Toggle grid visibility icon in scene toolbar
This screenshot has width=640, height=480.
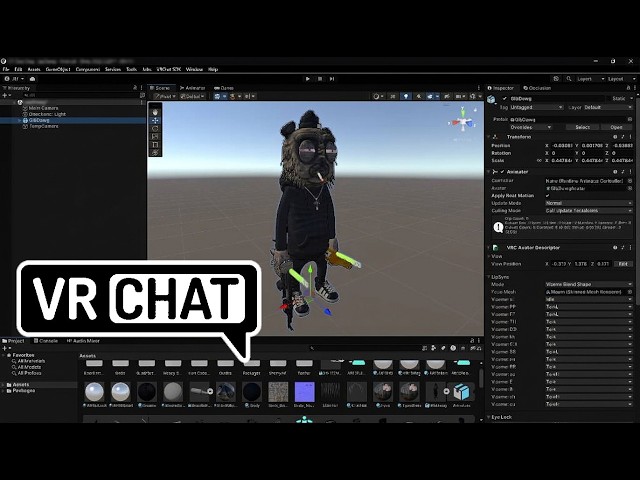click(219, 96)
